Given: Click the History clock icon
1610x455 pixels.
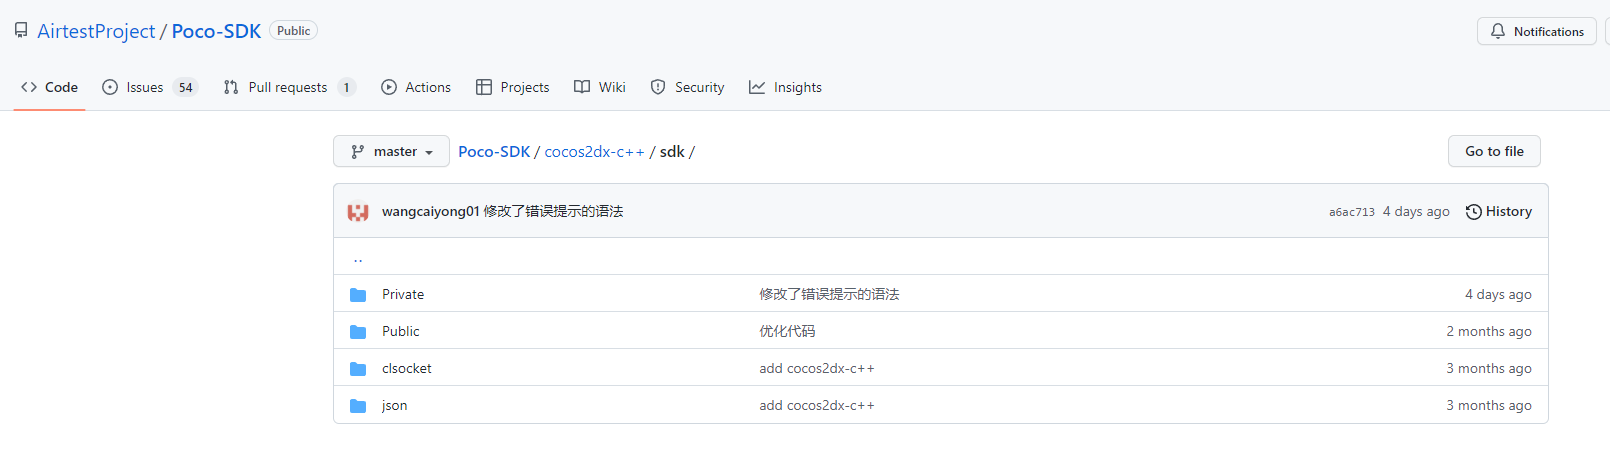Looking at the screenshot, I should (1473, 212).
